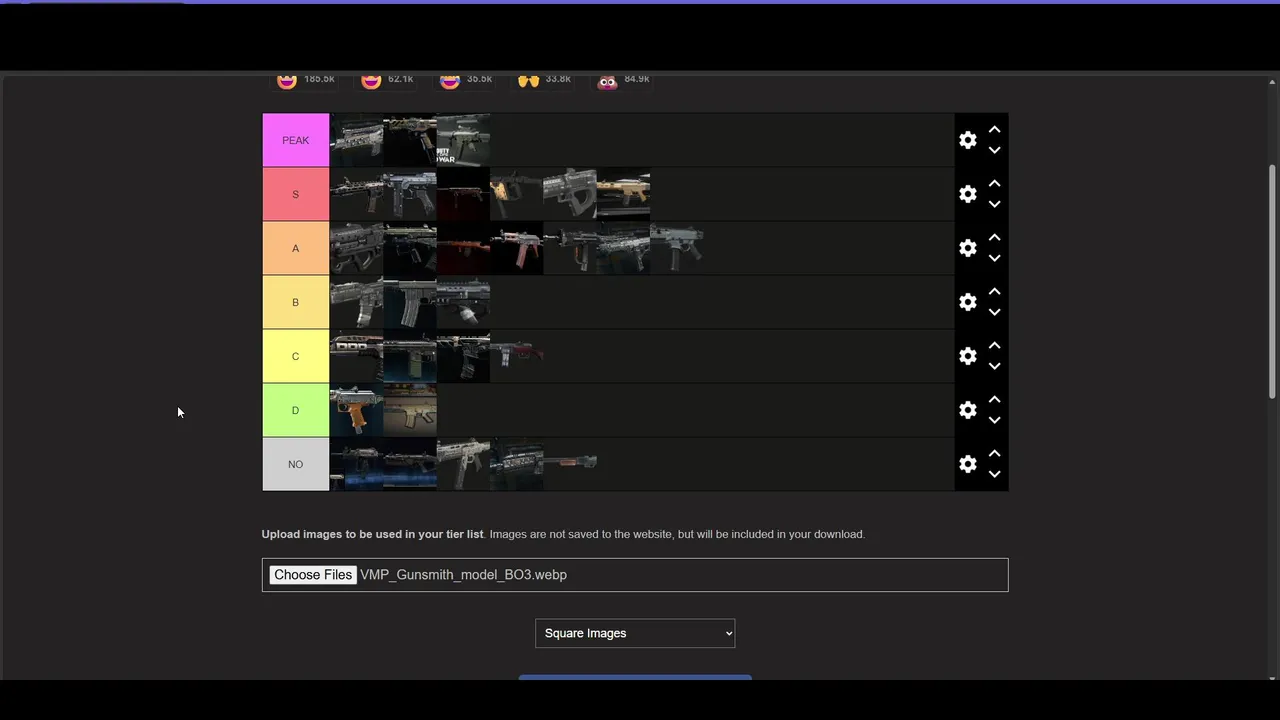Select first gun thumbnail in PEAK row
This screenshot has width=1280, height=720.
point(357,140)
